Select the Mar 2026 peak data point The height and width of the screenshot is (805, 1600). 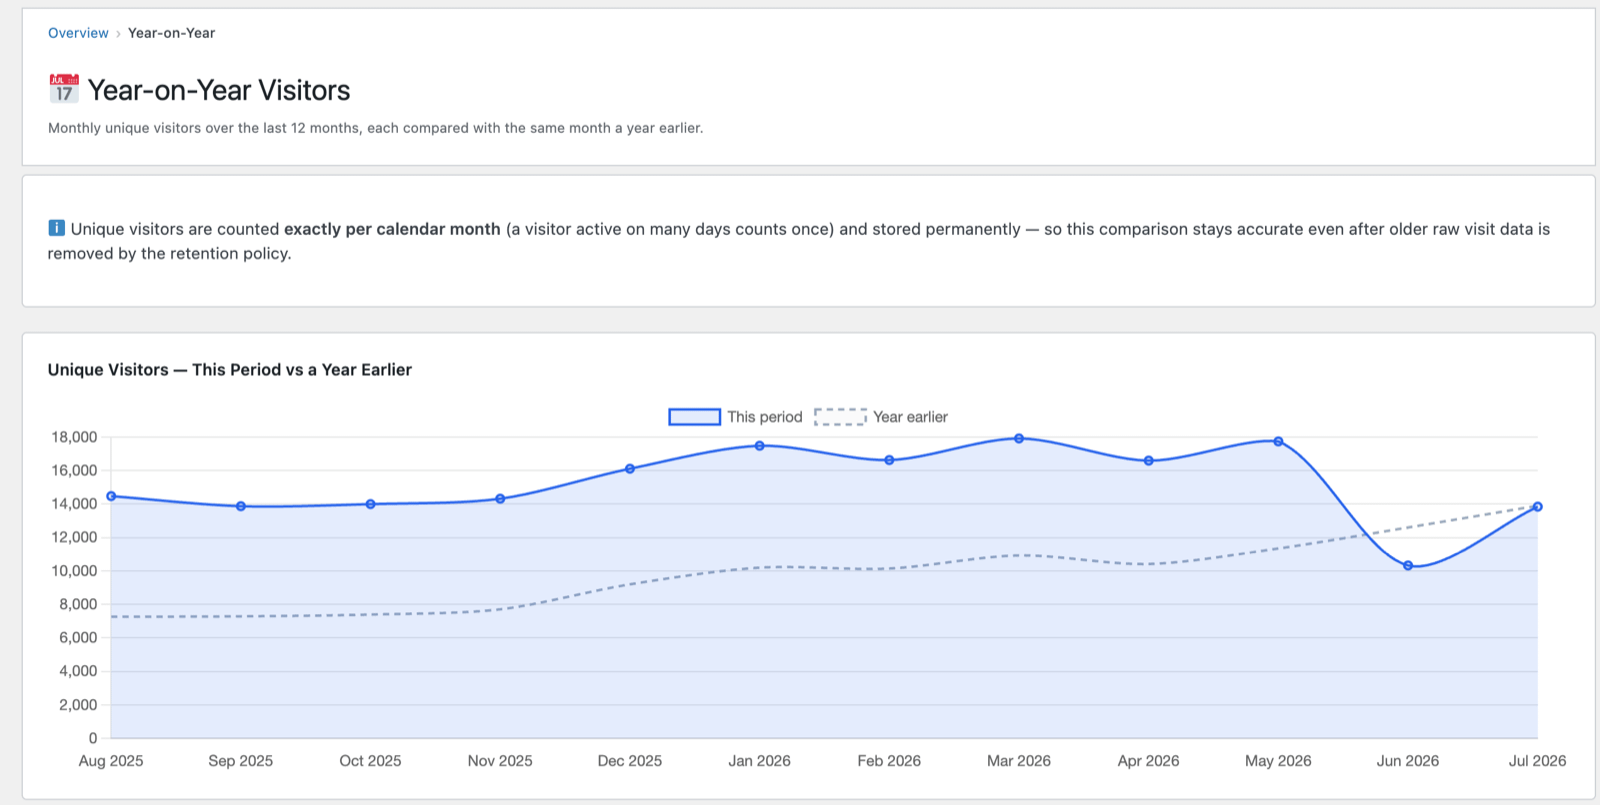click(x=1019, y=438)
